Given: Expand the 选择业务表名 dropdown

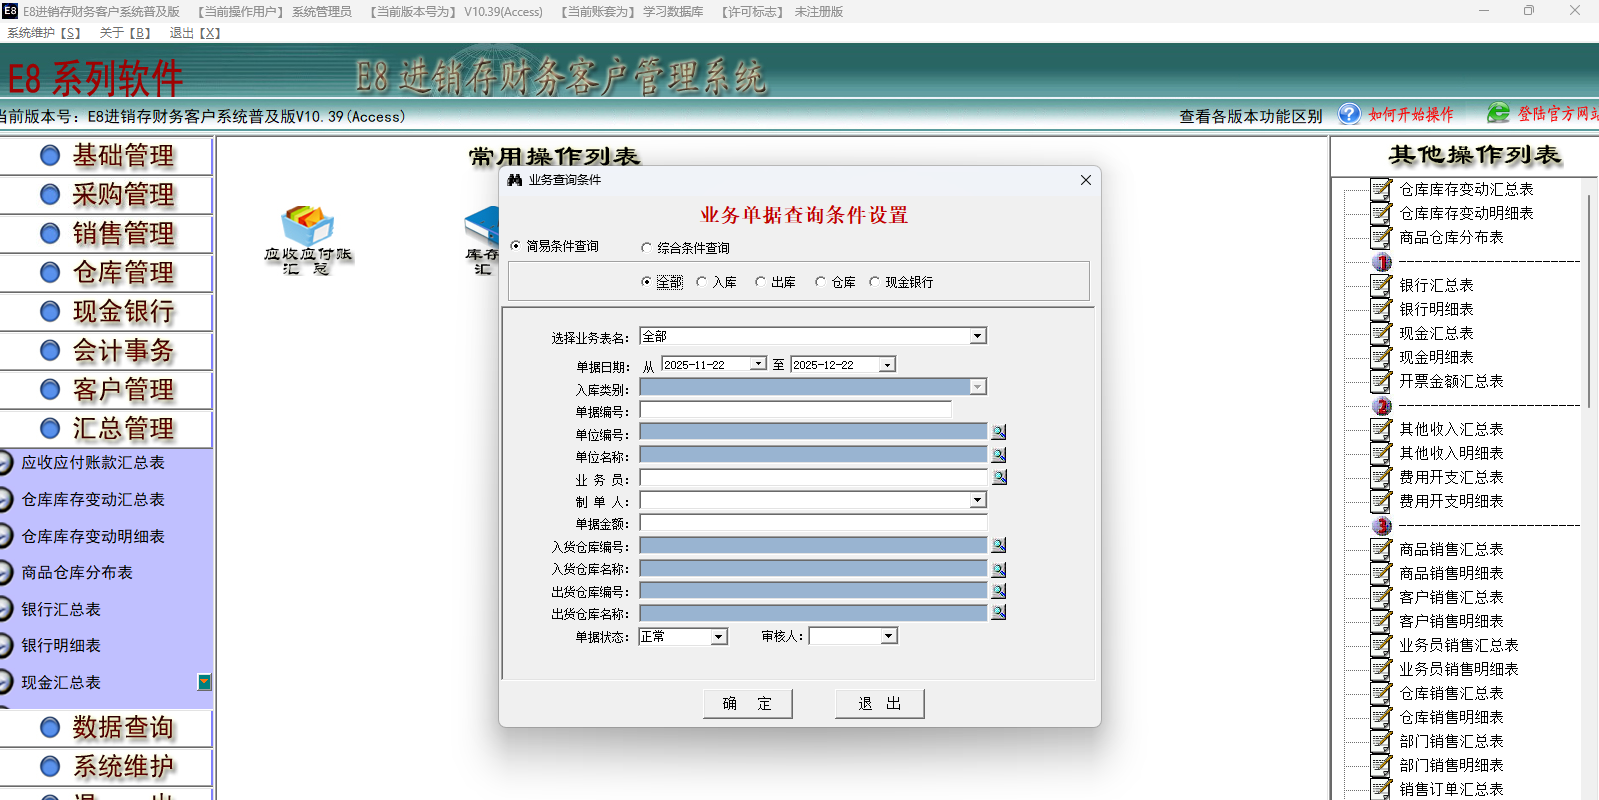Looking at the screenshot, I should click(x=977, y=337).
